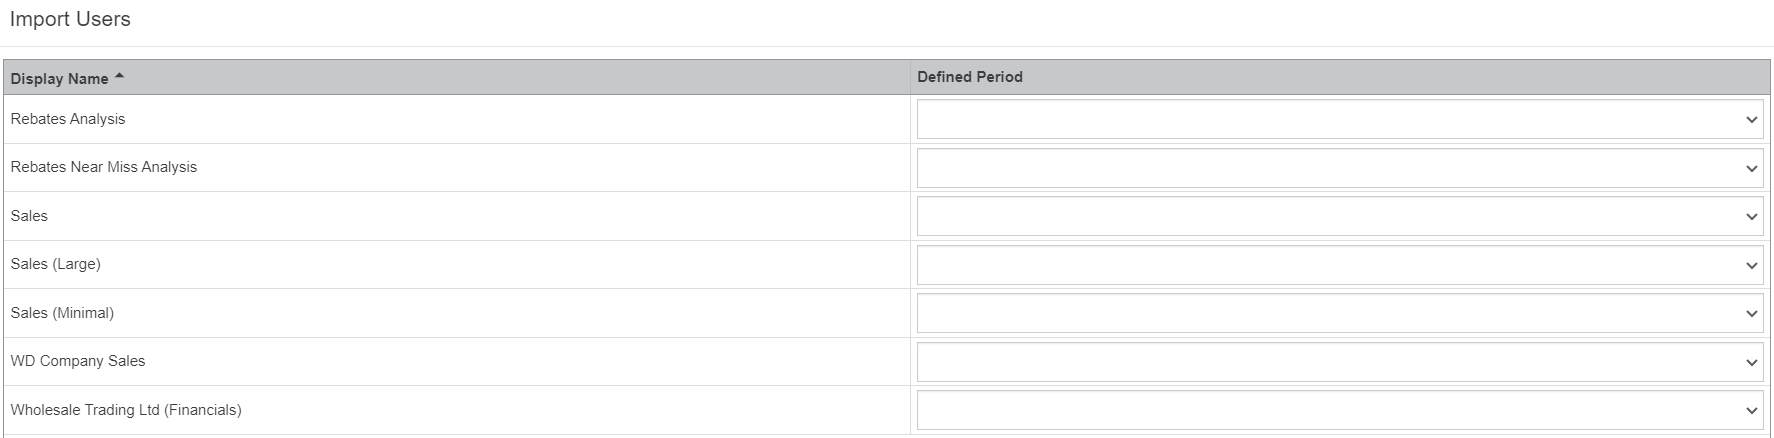Sort by the Display Name column header

60,78
